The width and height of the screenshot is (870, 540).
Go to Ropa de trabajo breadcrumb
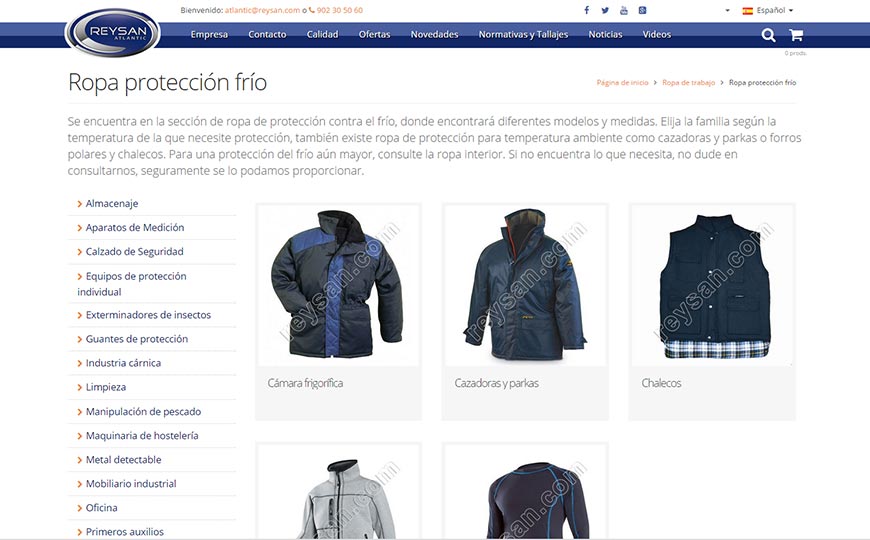689,82
